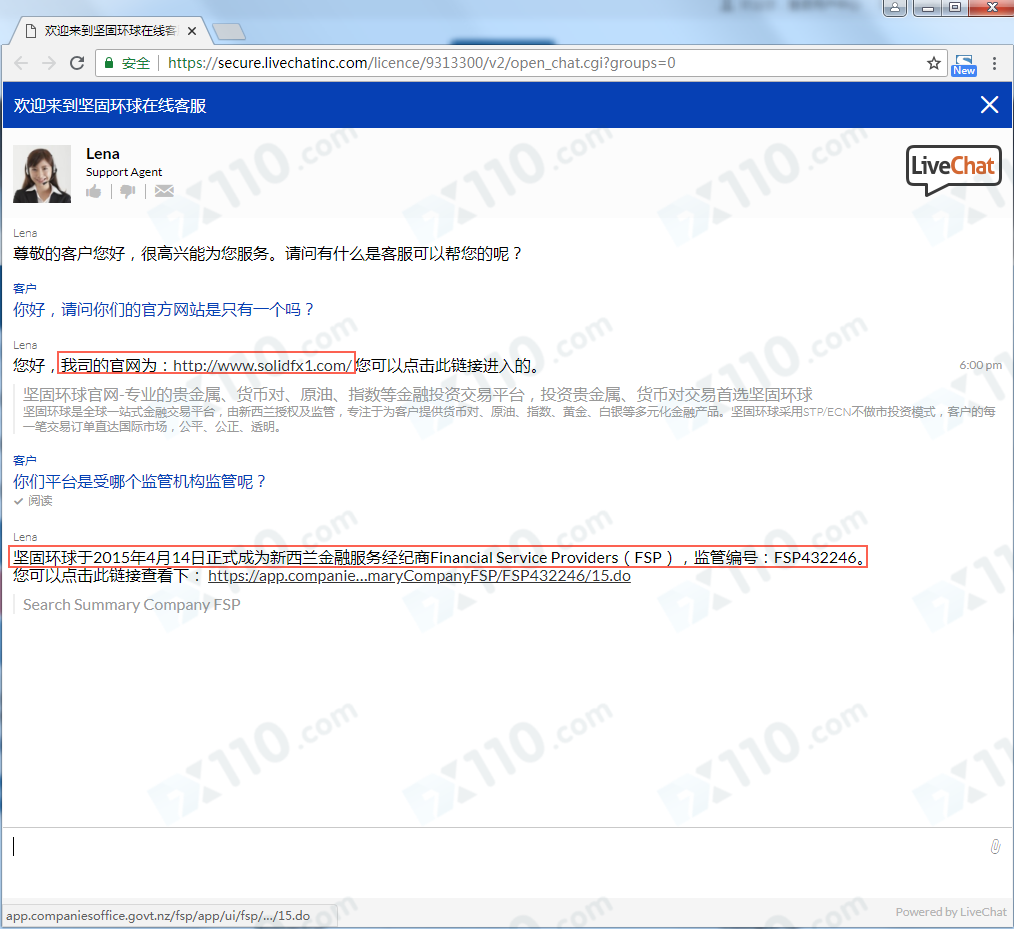This screenshot has width=1014, height=929.
Task: Click the paperclip attach file icon
Action: [x=995, y=847]
